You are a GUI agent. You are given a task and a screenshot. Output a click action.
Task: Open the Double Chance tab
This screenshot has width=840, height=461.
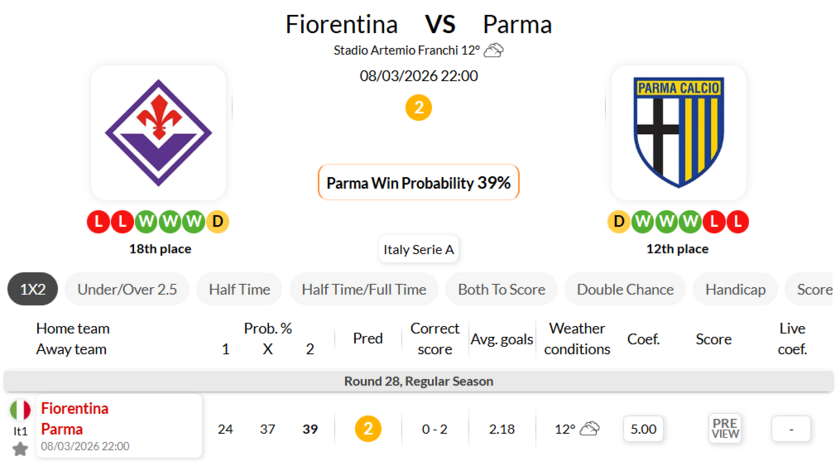pyautogui.click(x=625, y=289)
